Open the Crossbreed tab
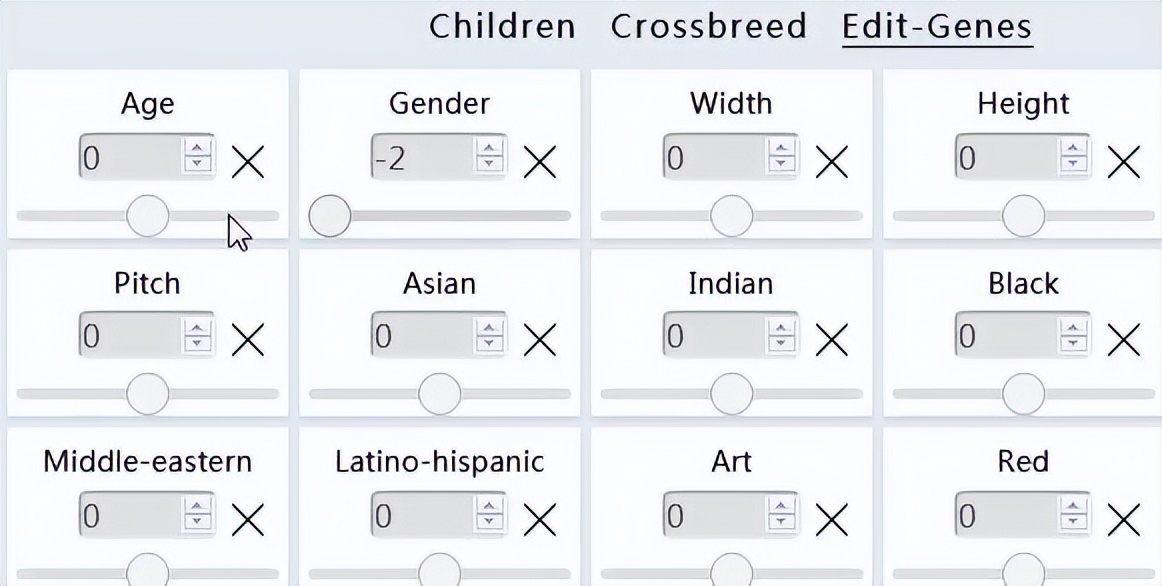1162x586 pixels. click(x=708, y=26)
